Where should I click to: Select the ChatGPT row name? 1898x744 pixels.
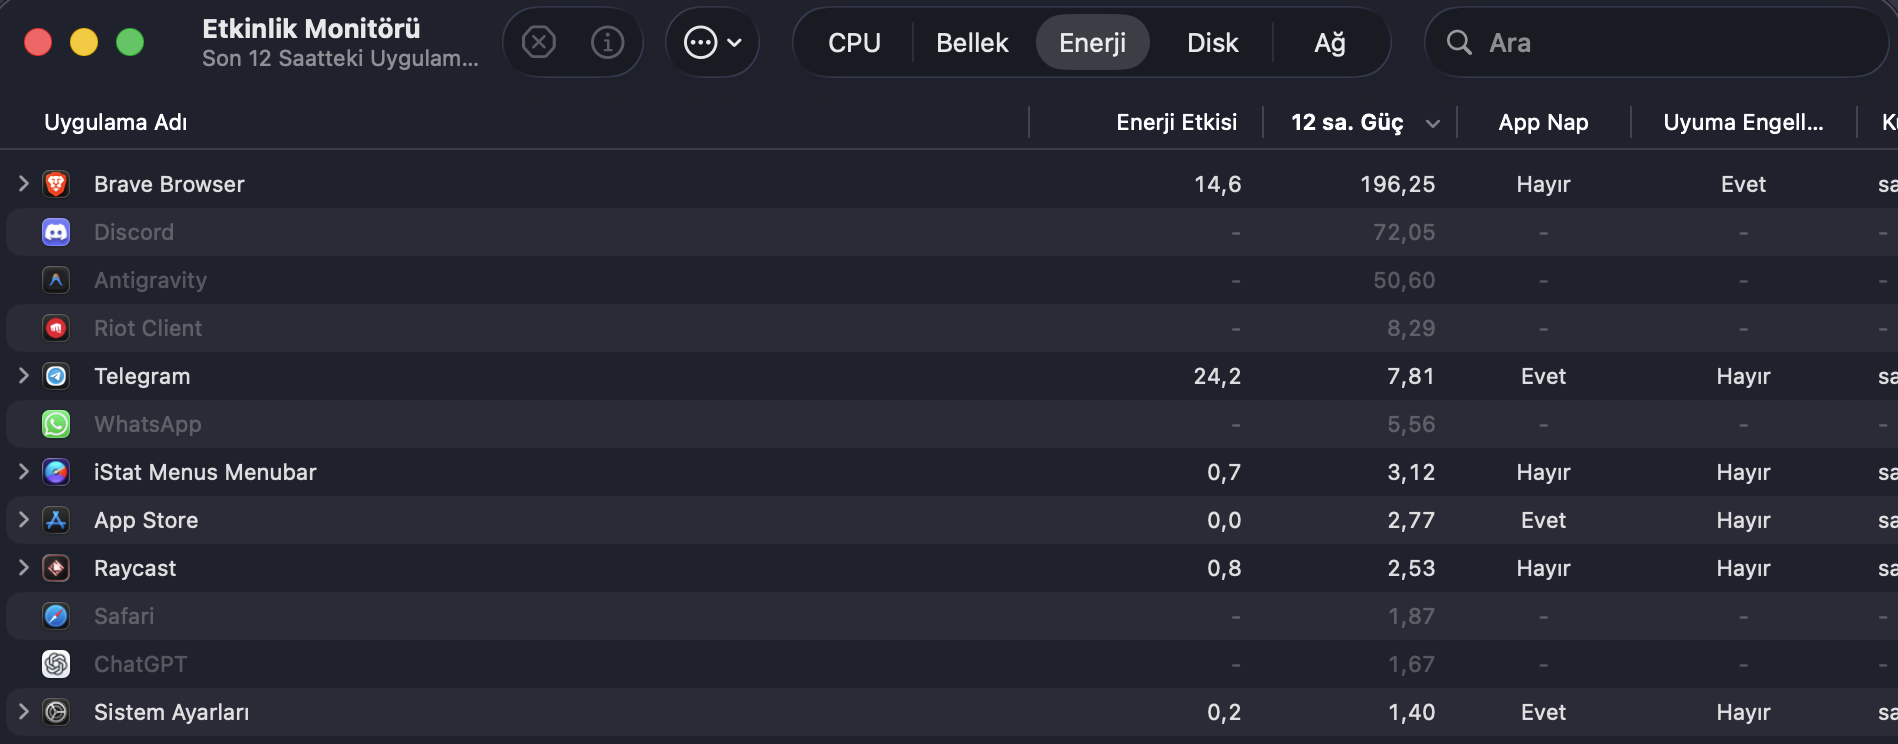[x=140, y=664]
